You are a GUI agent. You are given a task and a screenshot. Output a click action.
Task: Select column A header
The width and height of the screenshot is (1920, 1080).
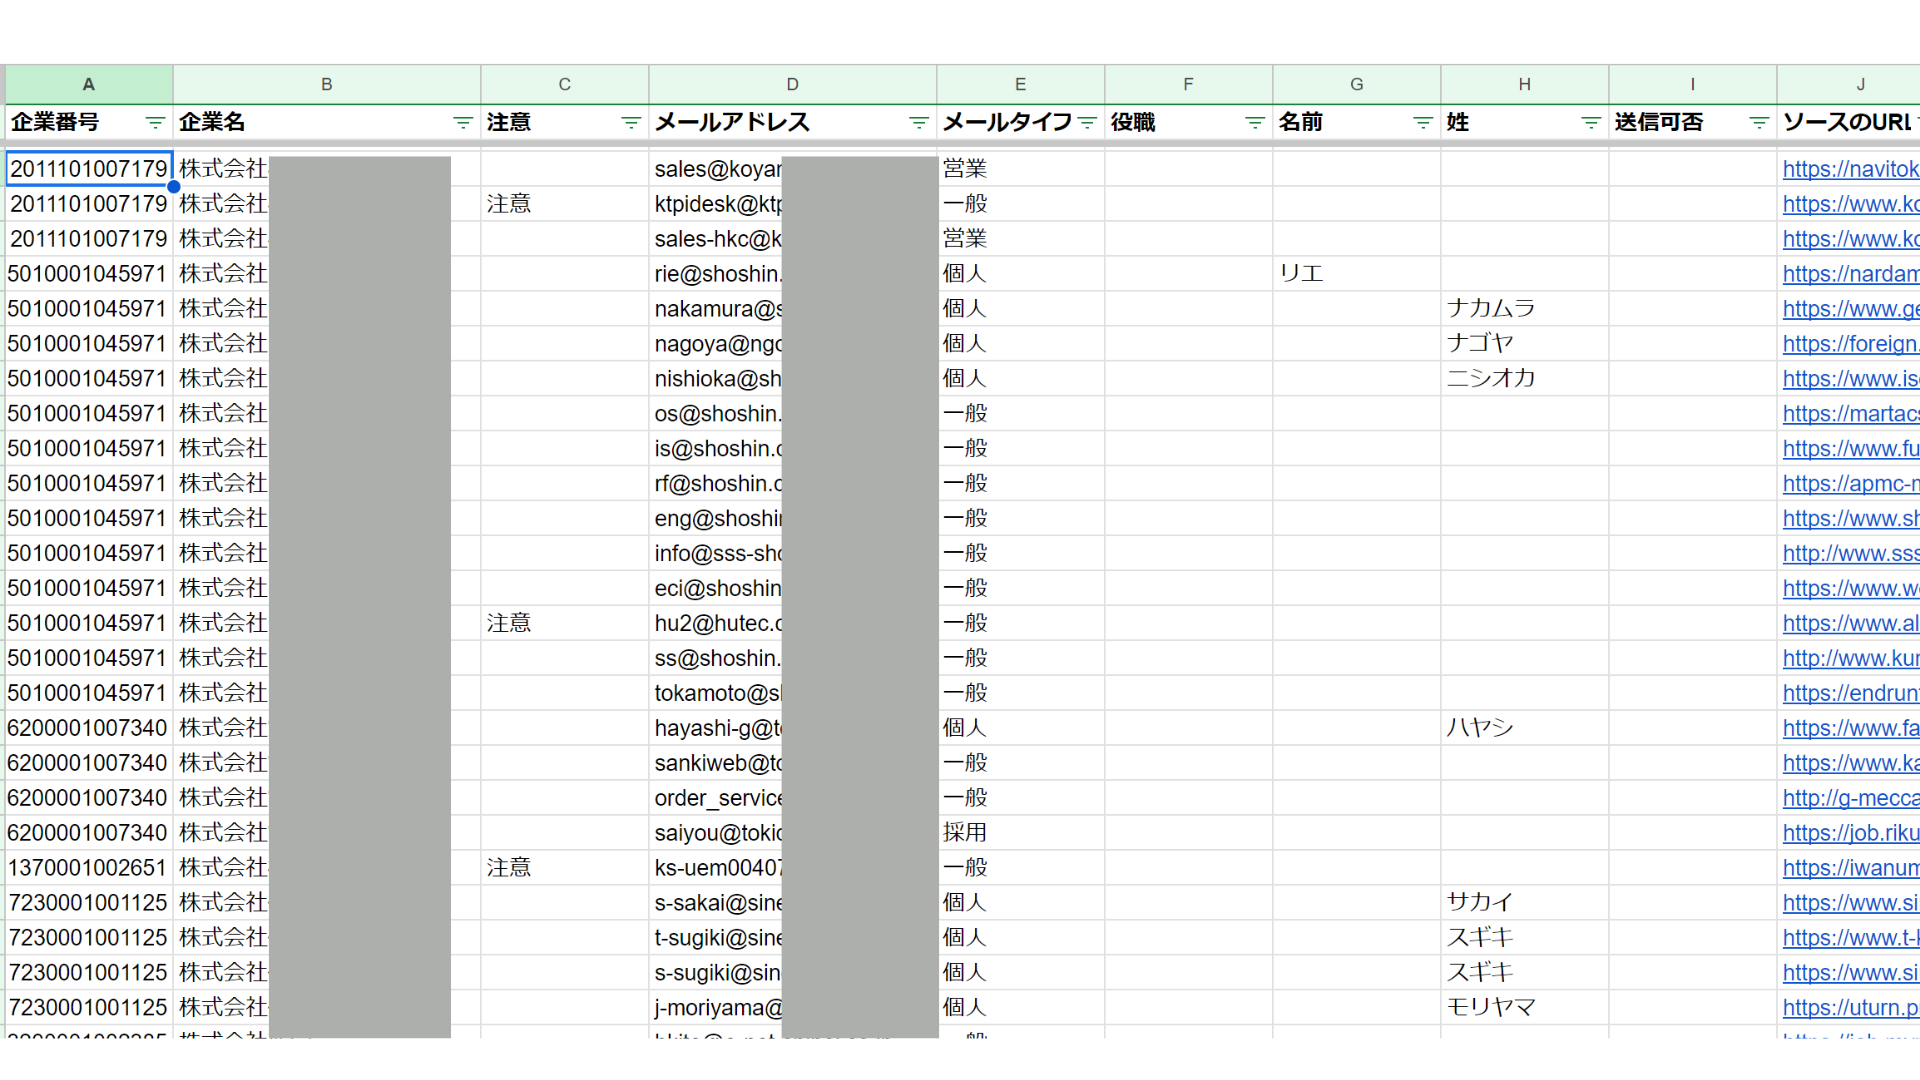89,85
